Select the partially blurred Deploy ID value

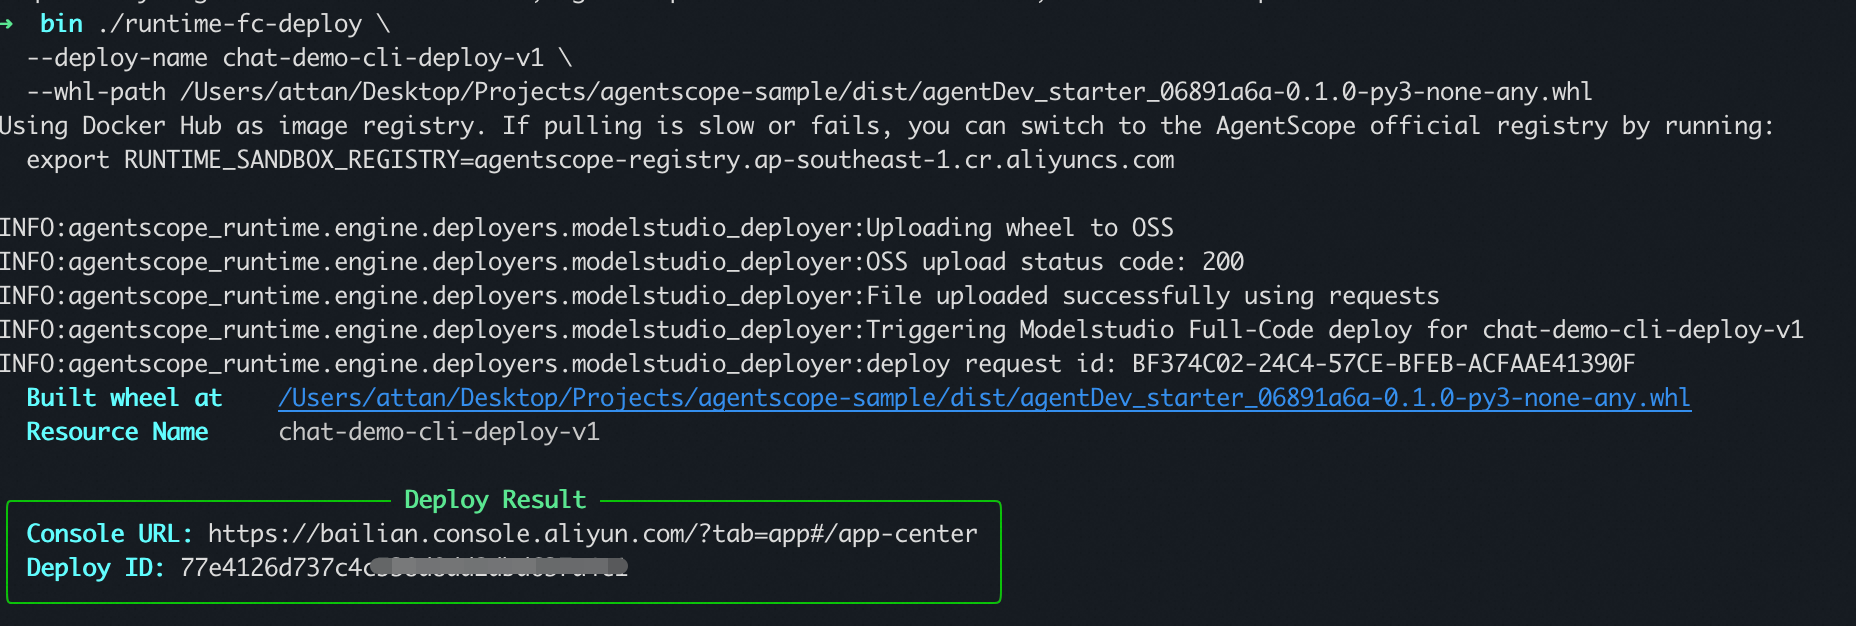(x=404, y=568)
